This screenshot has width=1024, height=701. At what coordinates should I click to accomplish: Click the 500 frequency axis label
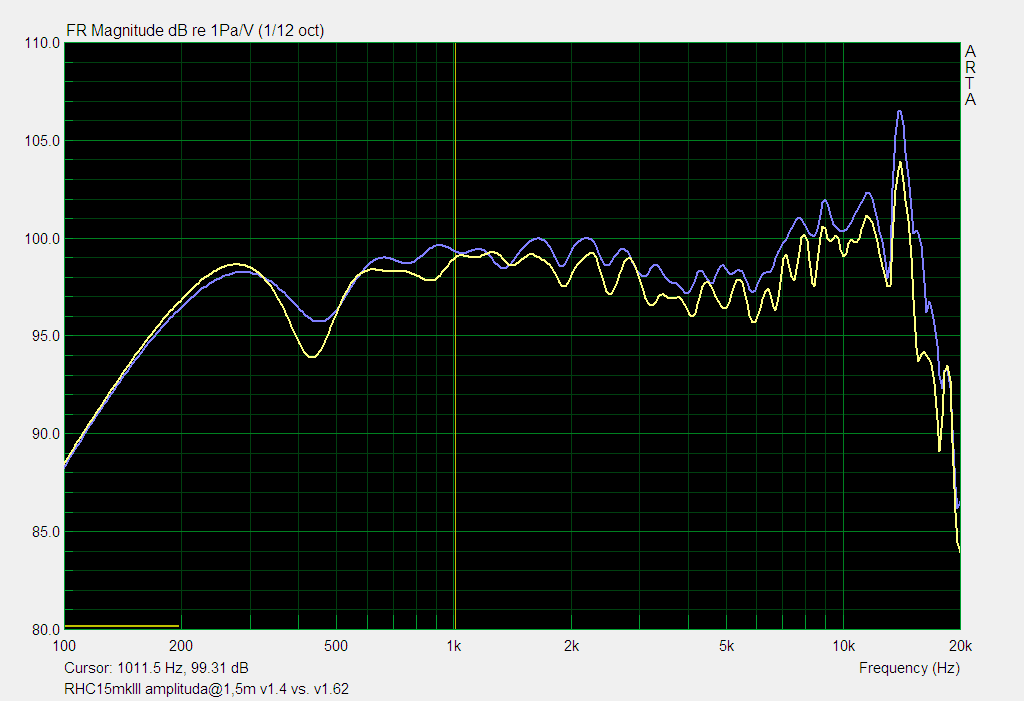click(336, 646)
